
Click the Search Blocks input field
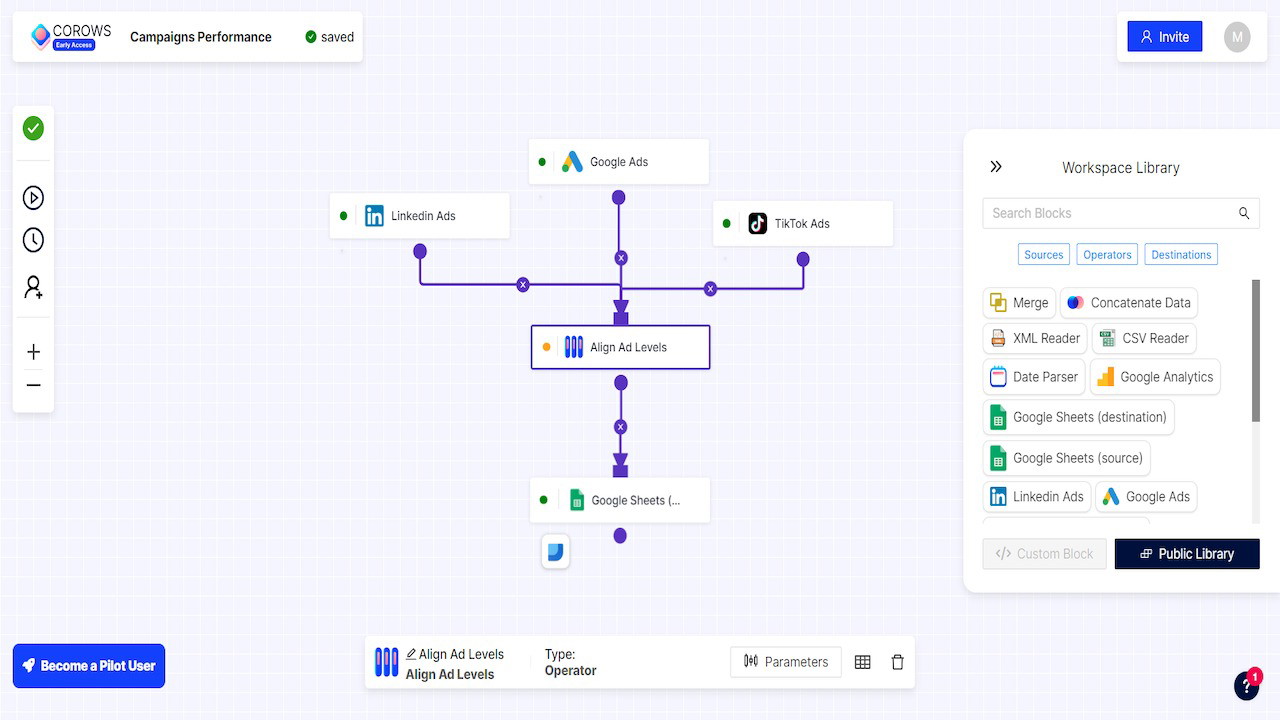tap(1110, 213)
